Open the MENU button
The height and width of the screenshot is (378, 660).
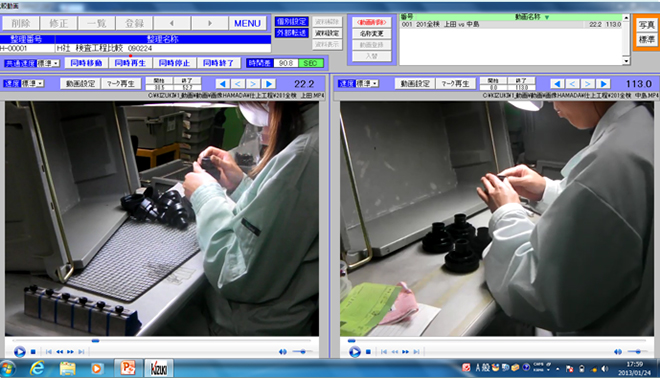tap(247, 23)
